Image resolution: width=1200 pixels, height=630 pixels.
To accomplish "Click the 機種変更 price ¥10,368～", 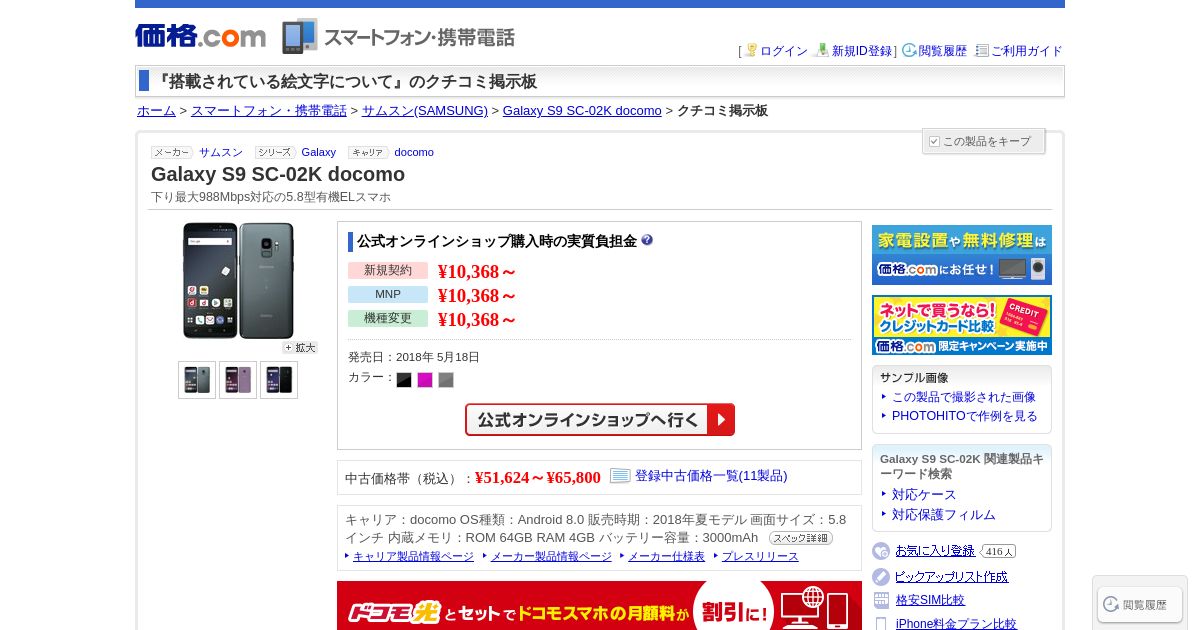I will pyautogui.click(x=477, y=320).
